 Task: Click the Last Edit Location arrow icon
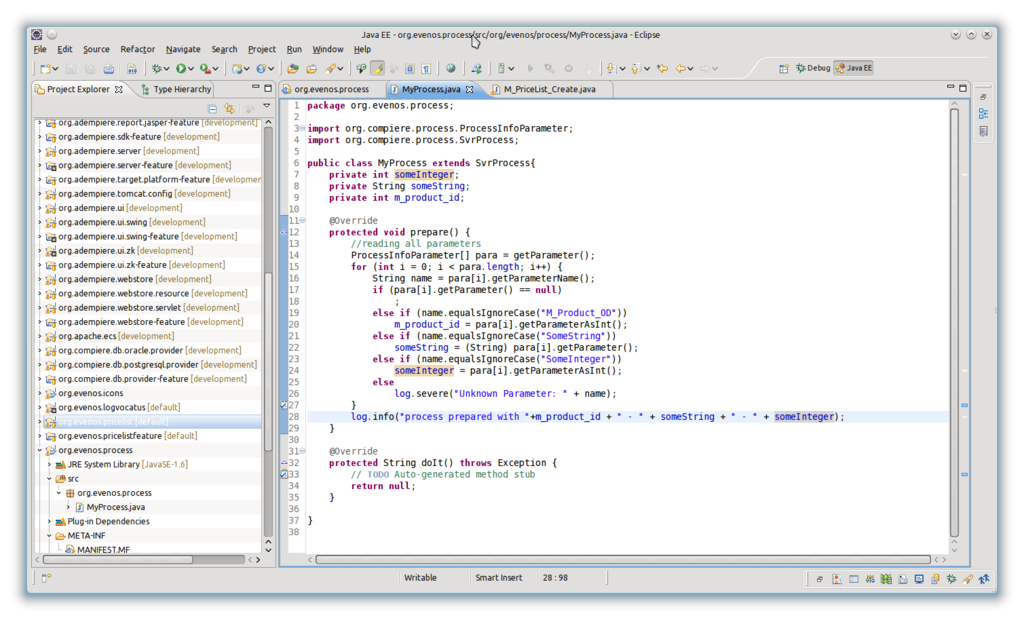point(661,68)
